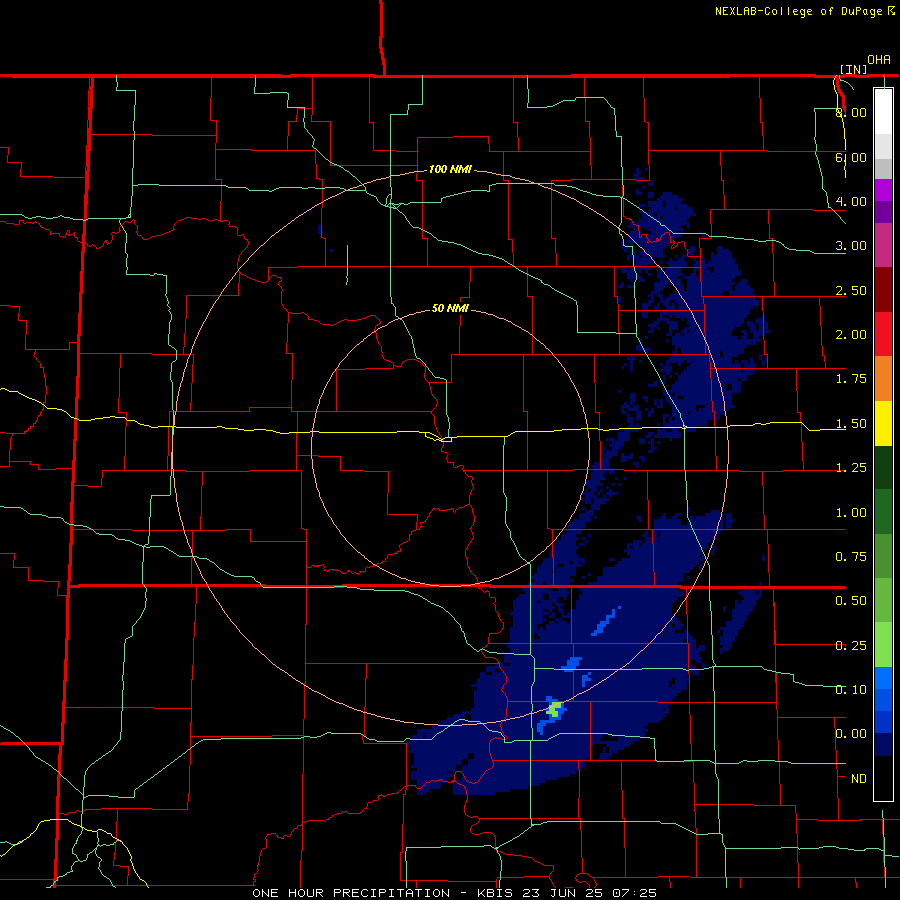Click the 3.00 legend value
900x900 pixels.
pos(851,246)
